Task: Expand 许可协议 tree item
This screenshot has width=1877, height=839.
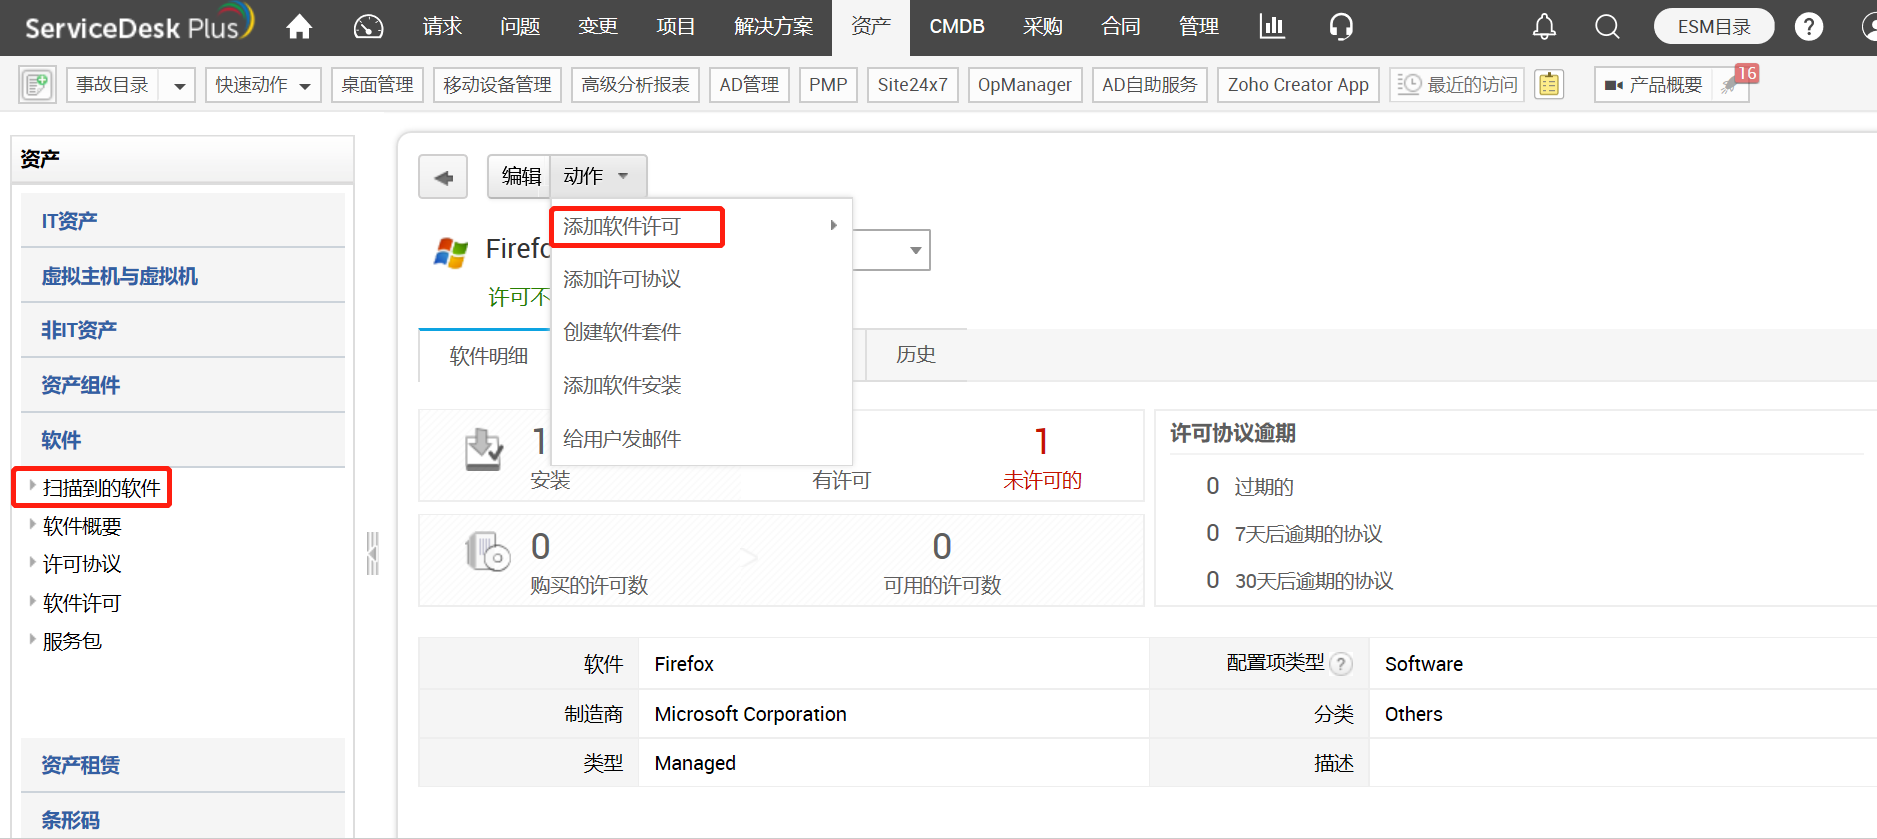Action: pyautogui.click(x=32, y=562)
